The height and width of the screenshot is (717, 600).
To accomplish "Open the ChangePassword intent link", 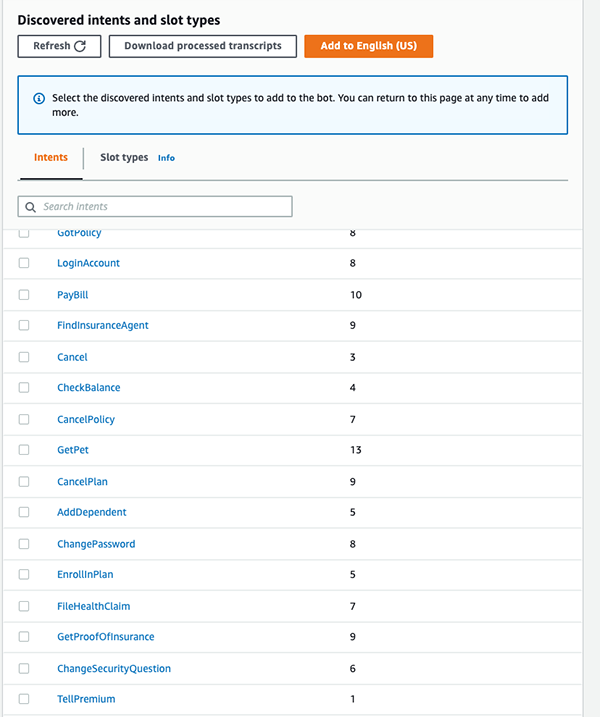I will [x=96, y=544].
